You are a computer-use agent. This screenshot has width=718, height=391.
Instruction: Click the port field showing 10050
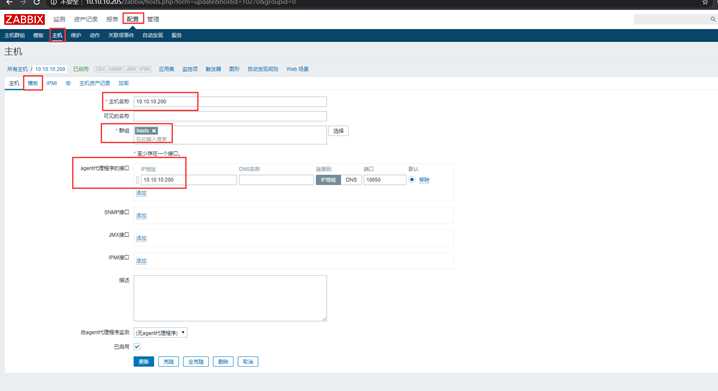click(x=385, y=180)
